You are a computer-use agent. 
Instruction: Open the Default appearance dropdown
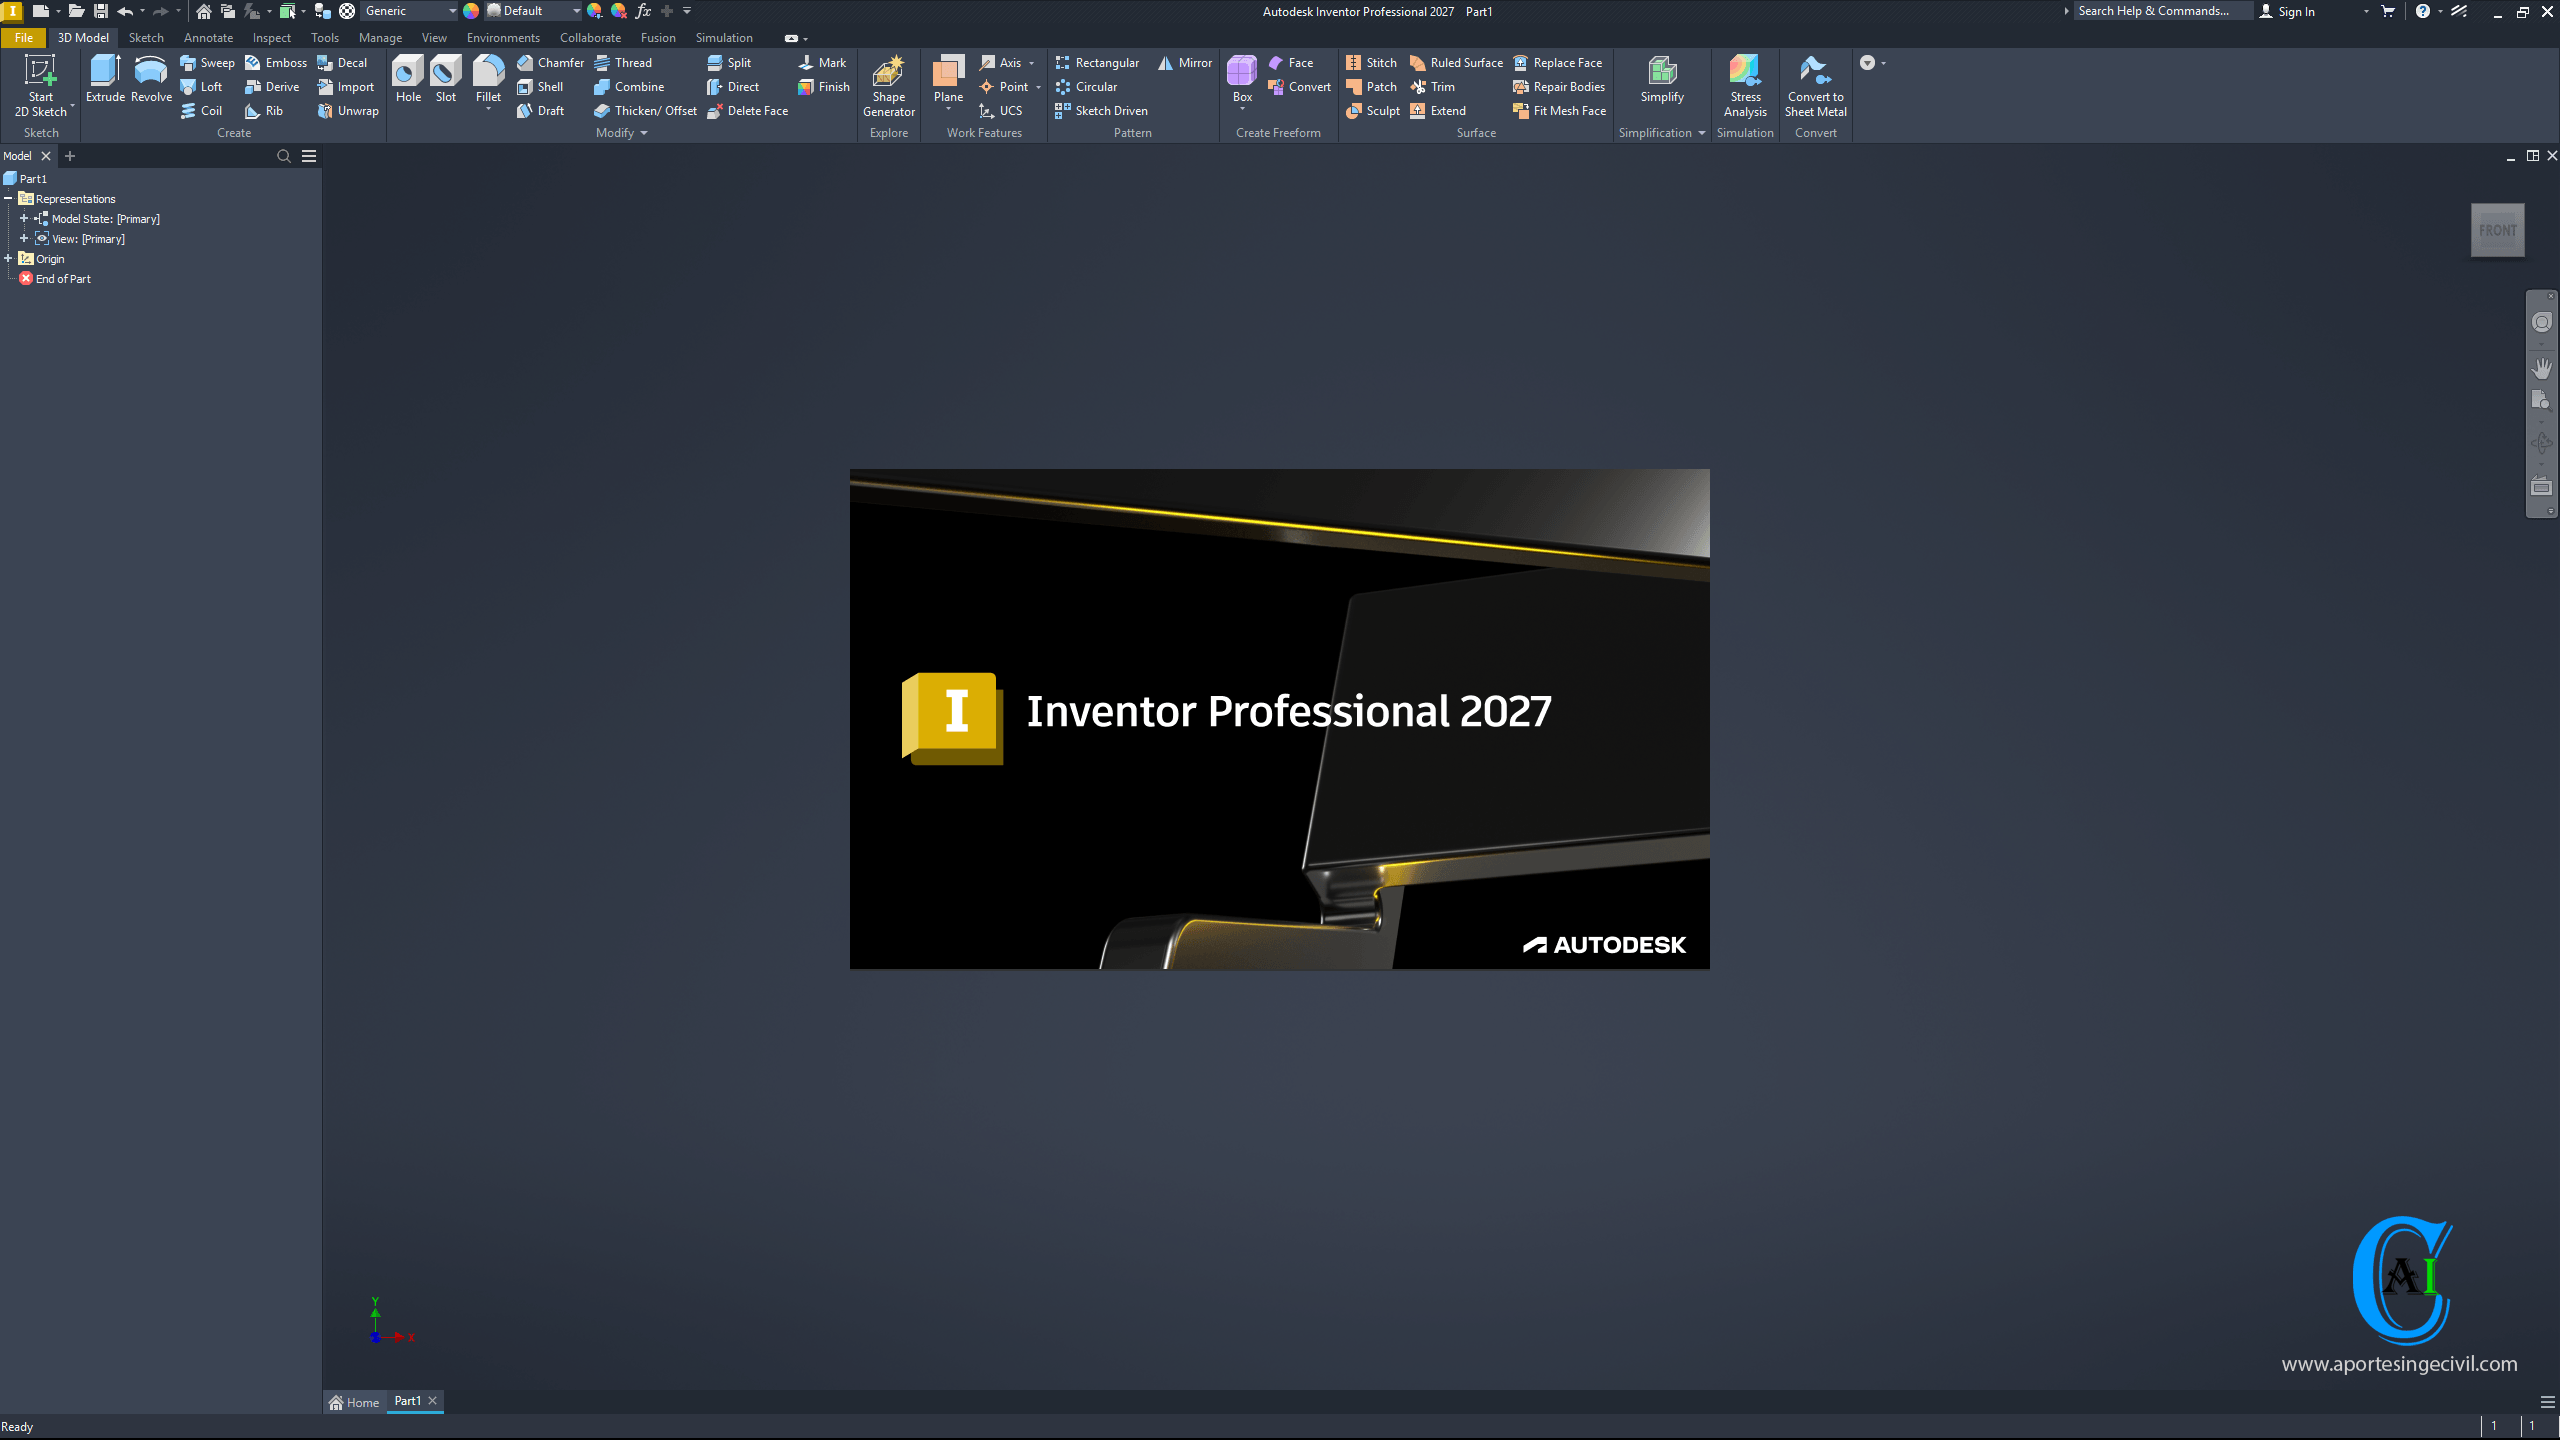click(576, 11)
